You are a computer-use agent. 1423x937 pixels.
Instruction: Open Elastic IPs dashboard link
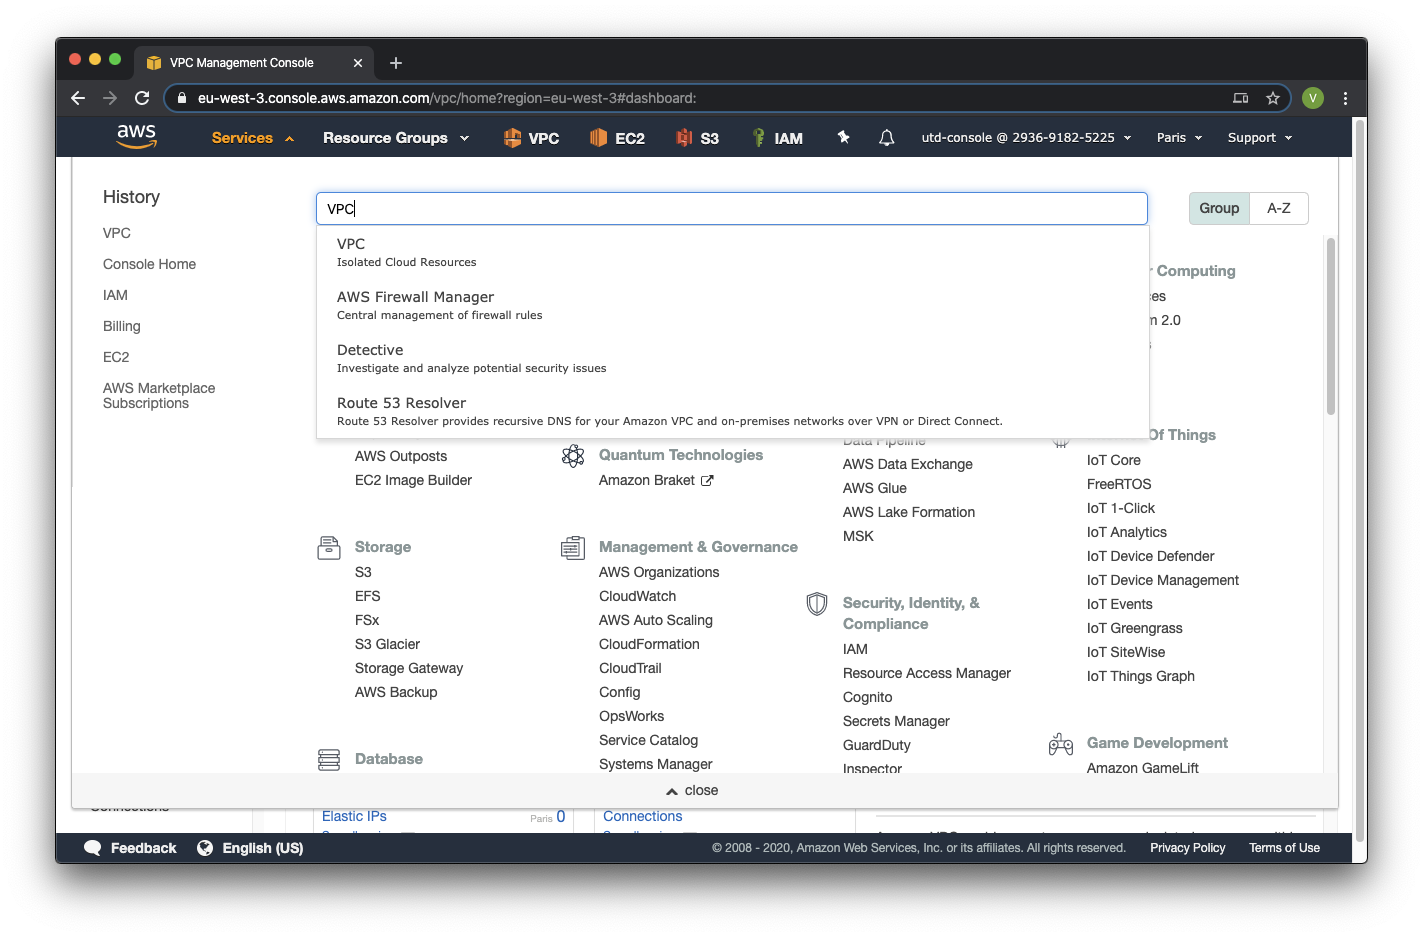pos(354,816)
